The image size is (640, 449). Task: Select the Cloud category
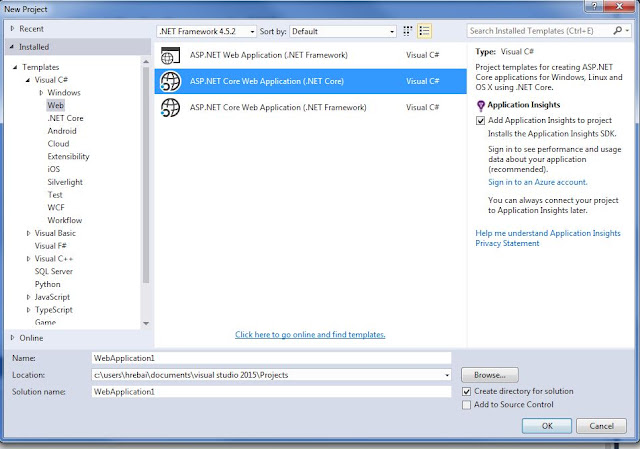[58, 144]
